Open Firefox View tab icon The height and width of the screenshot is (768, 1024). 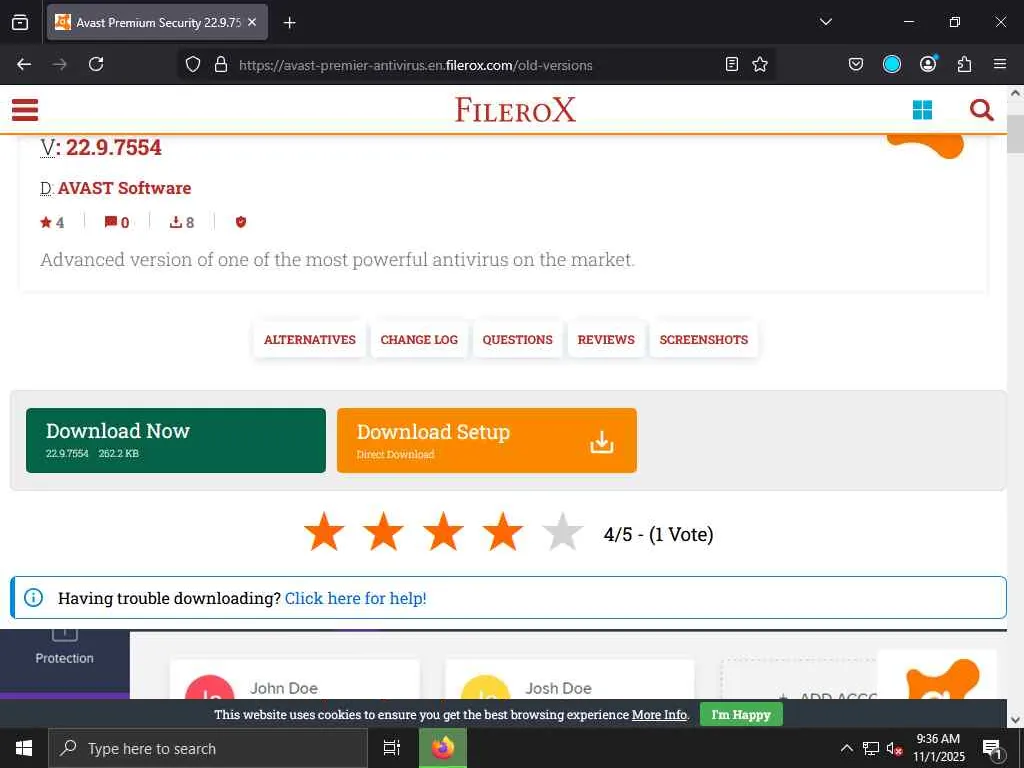20,22
